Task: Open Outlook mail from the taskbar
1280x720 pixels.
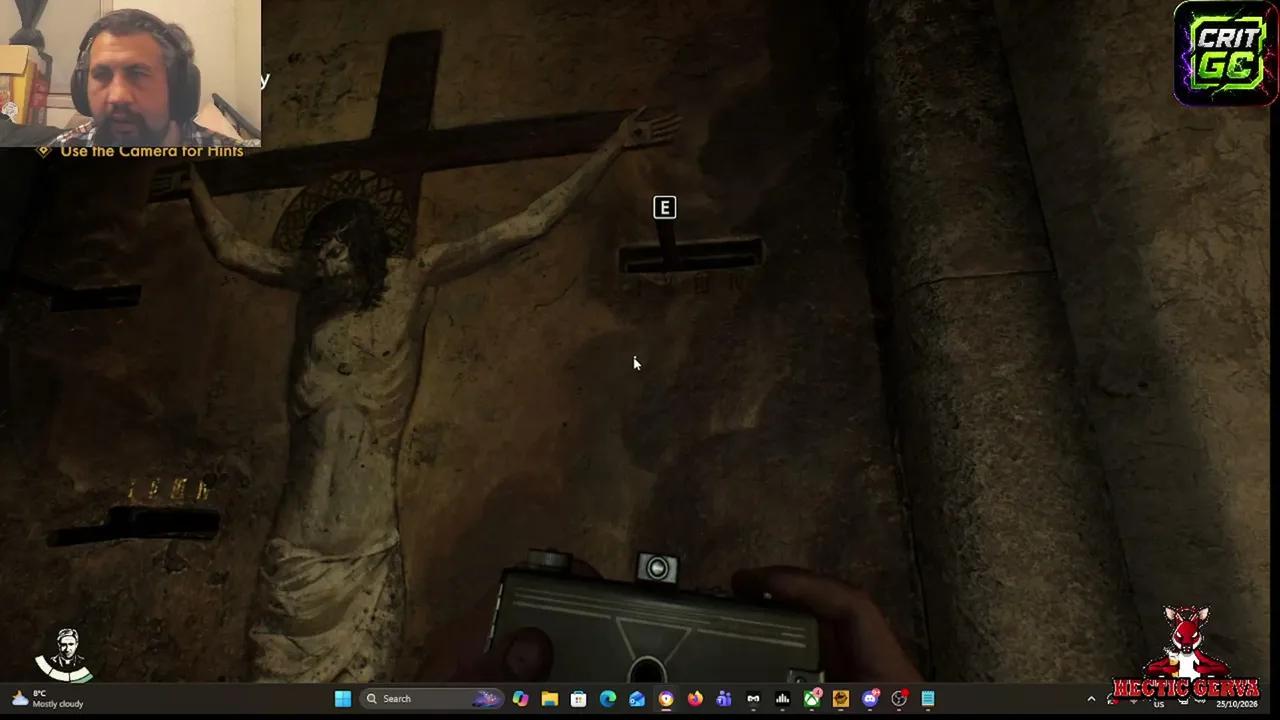Action: pos(636,699)
